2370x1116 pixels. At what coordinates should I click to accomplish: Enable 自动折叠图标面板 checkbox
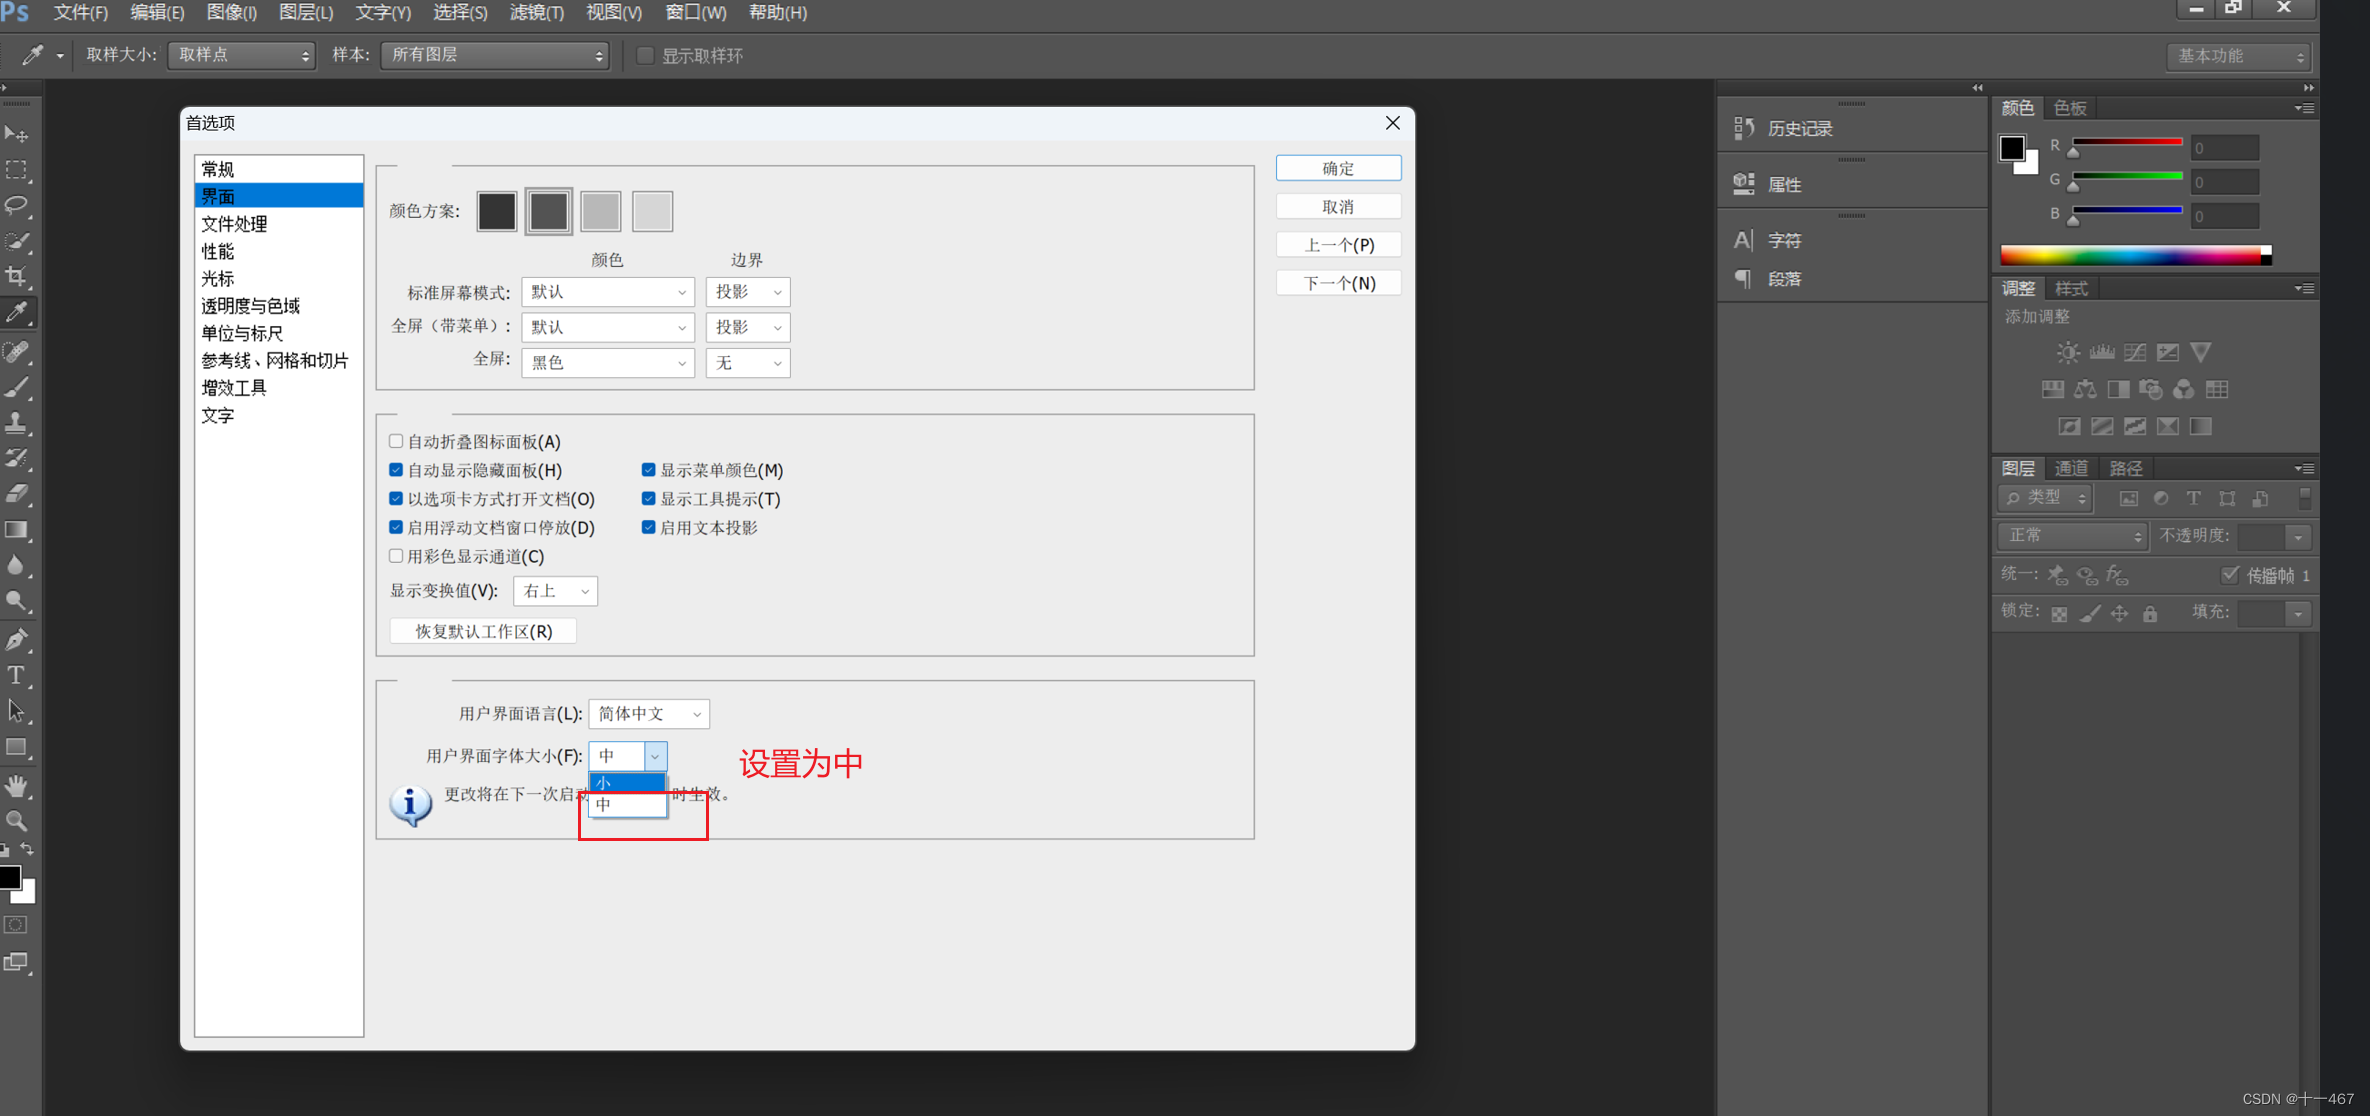pos(397,441)
